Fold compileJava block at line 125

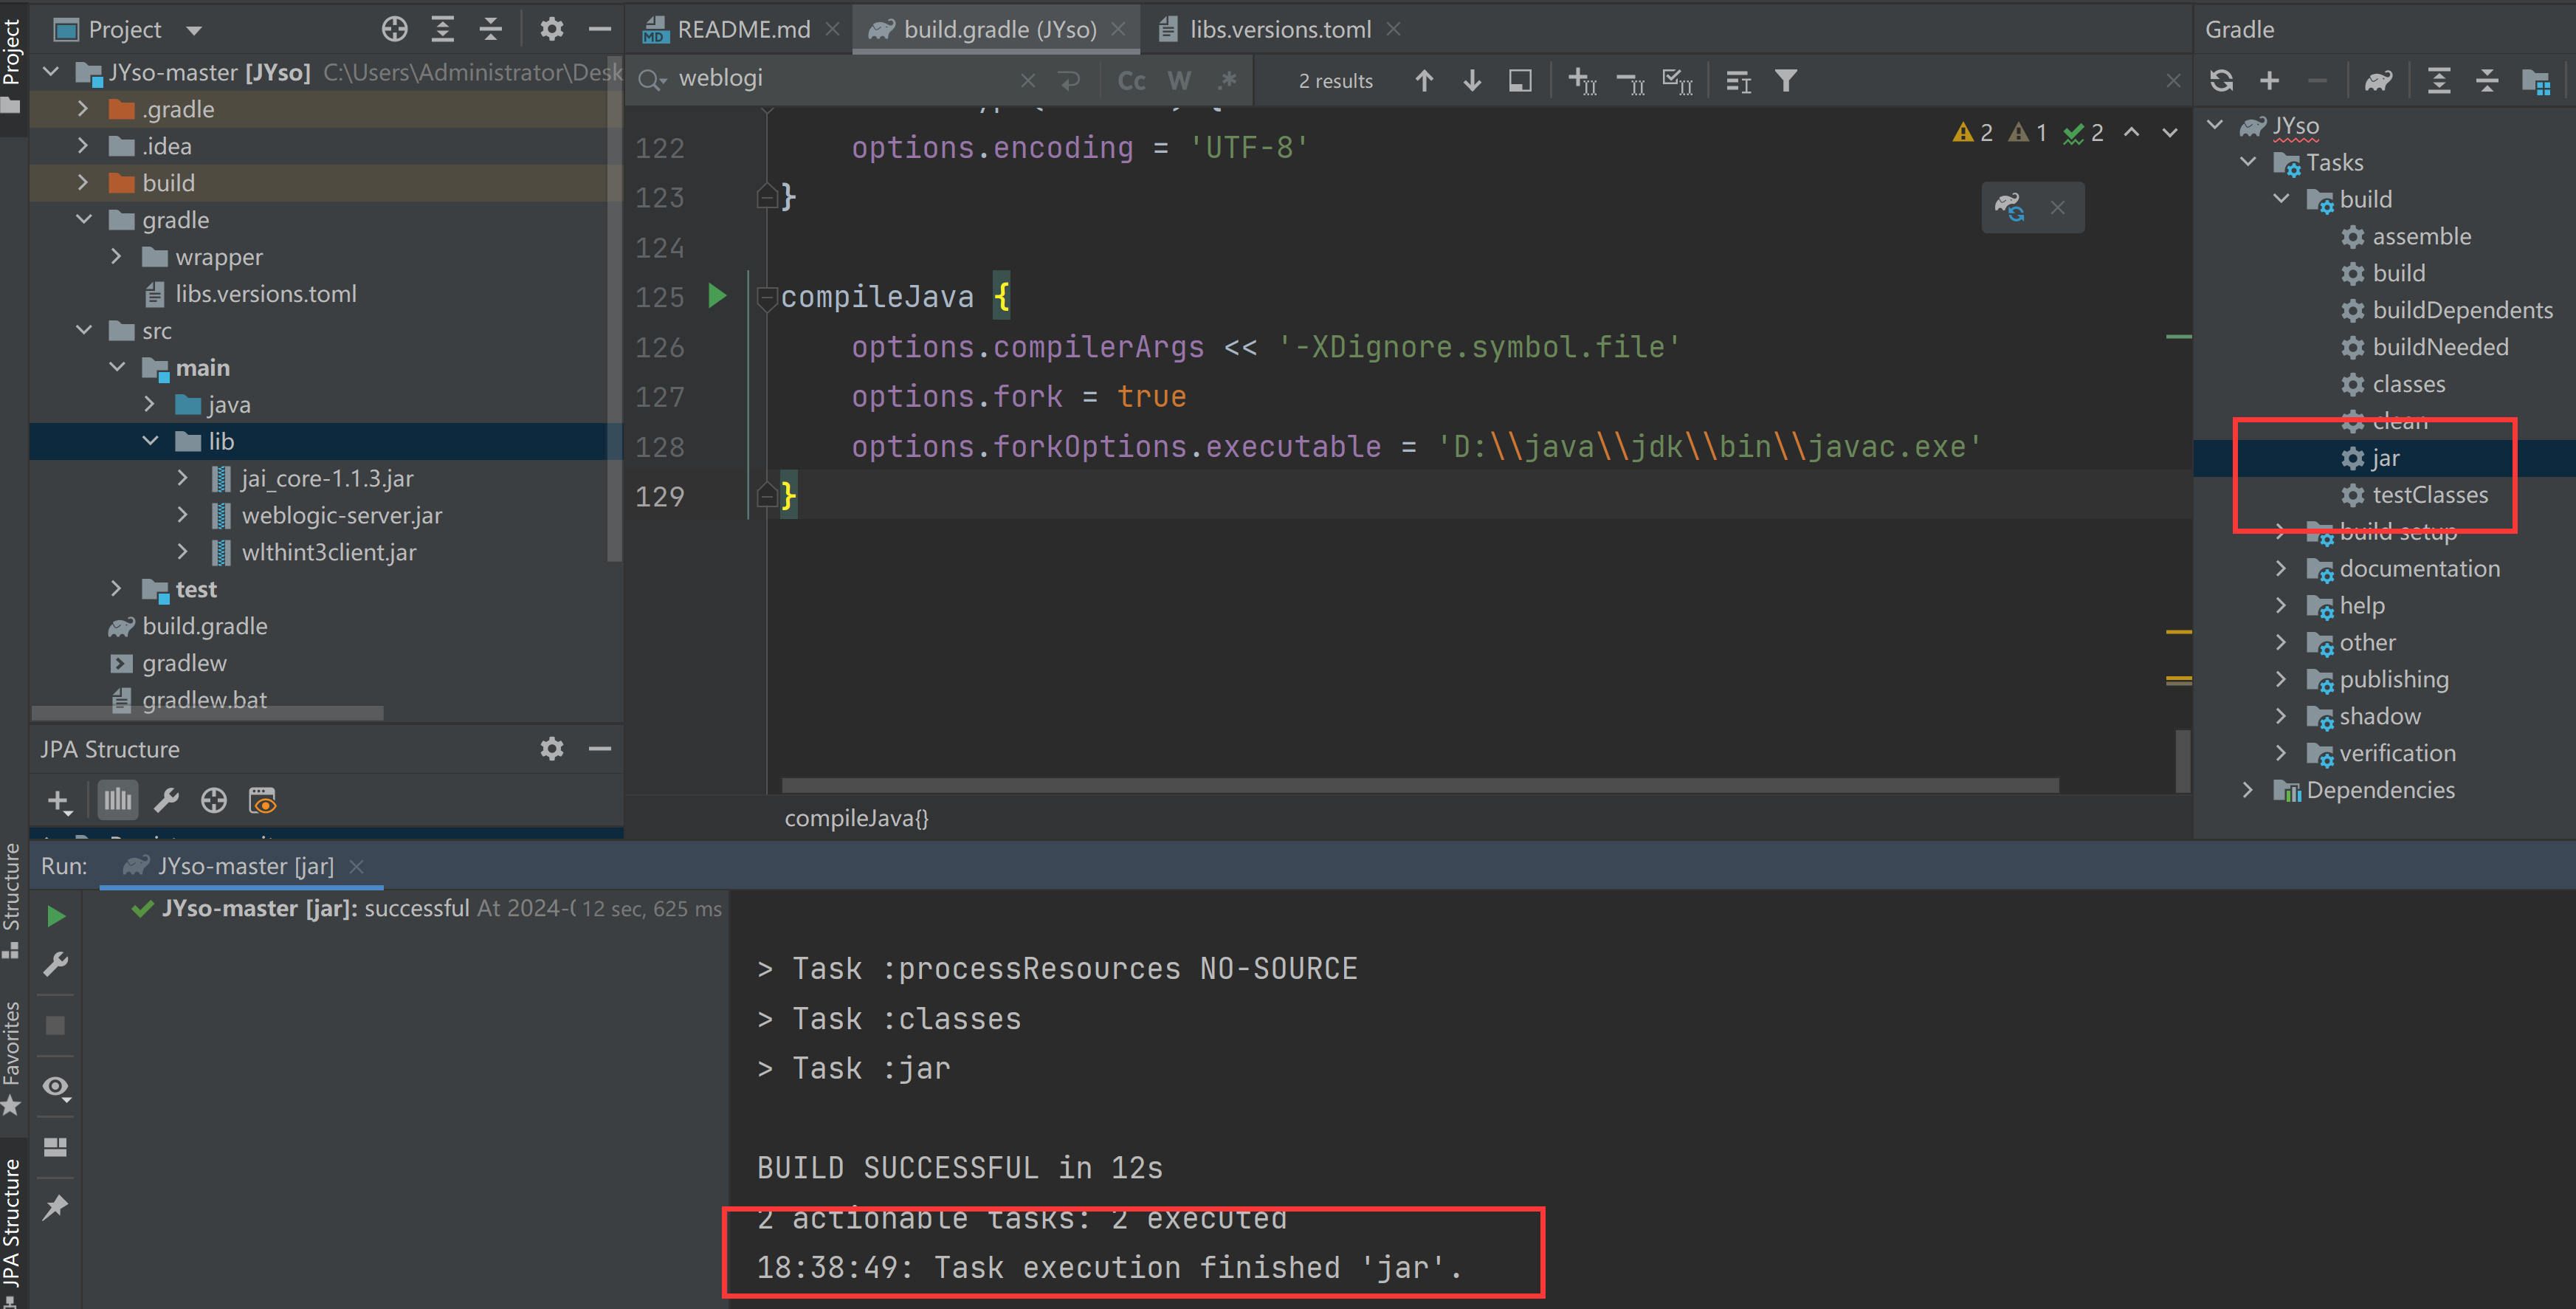coord(766,297)
